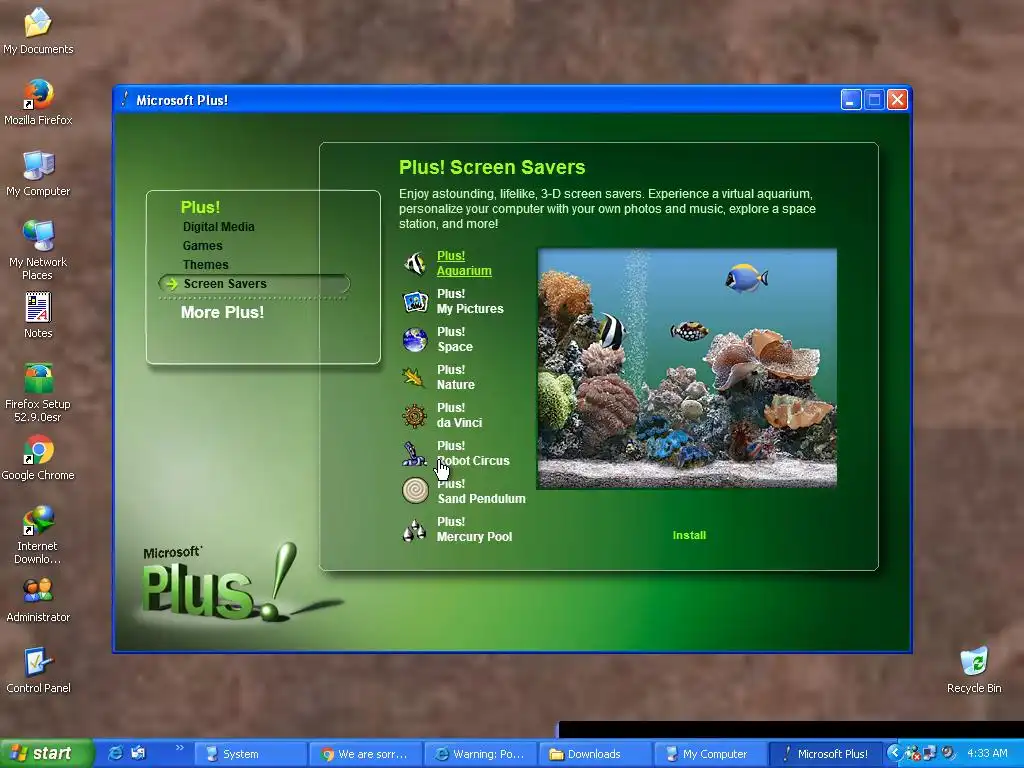
Task: Click Microsoft Plus! taskbar button
Action: coord(825,754)
